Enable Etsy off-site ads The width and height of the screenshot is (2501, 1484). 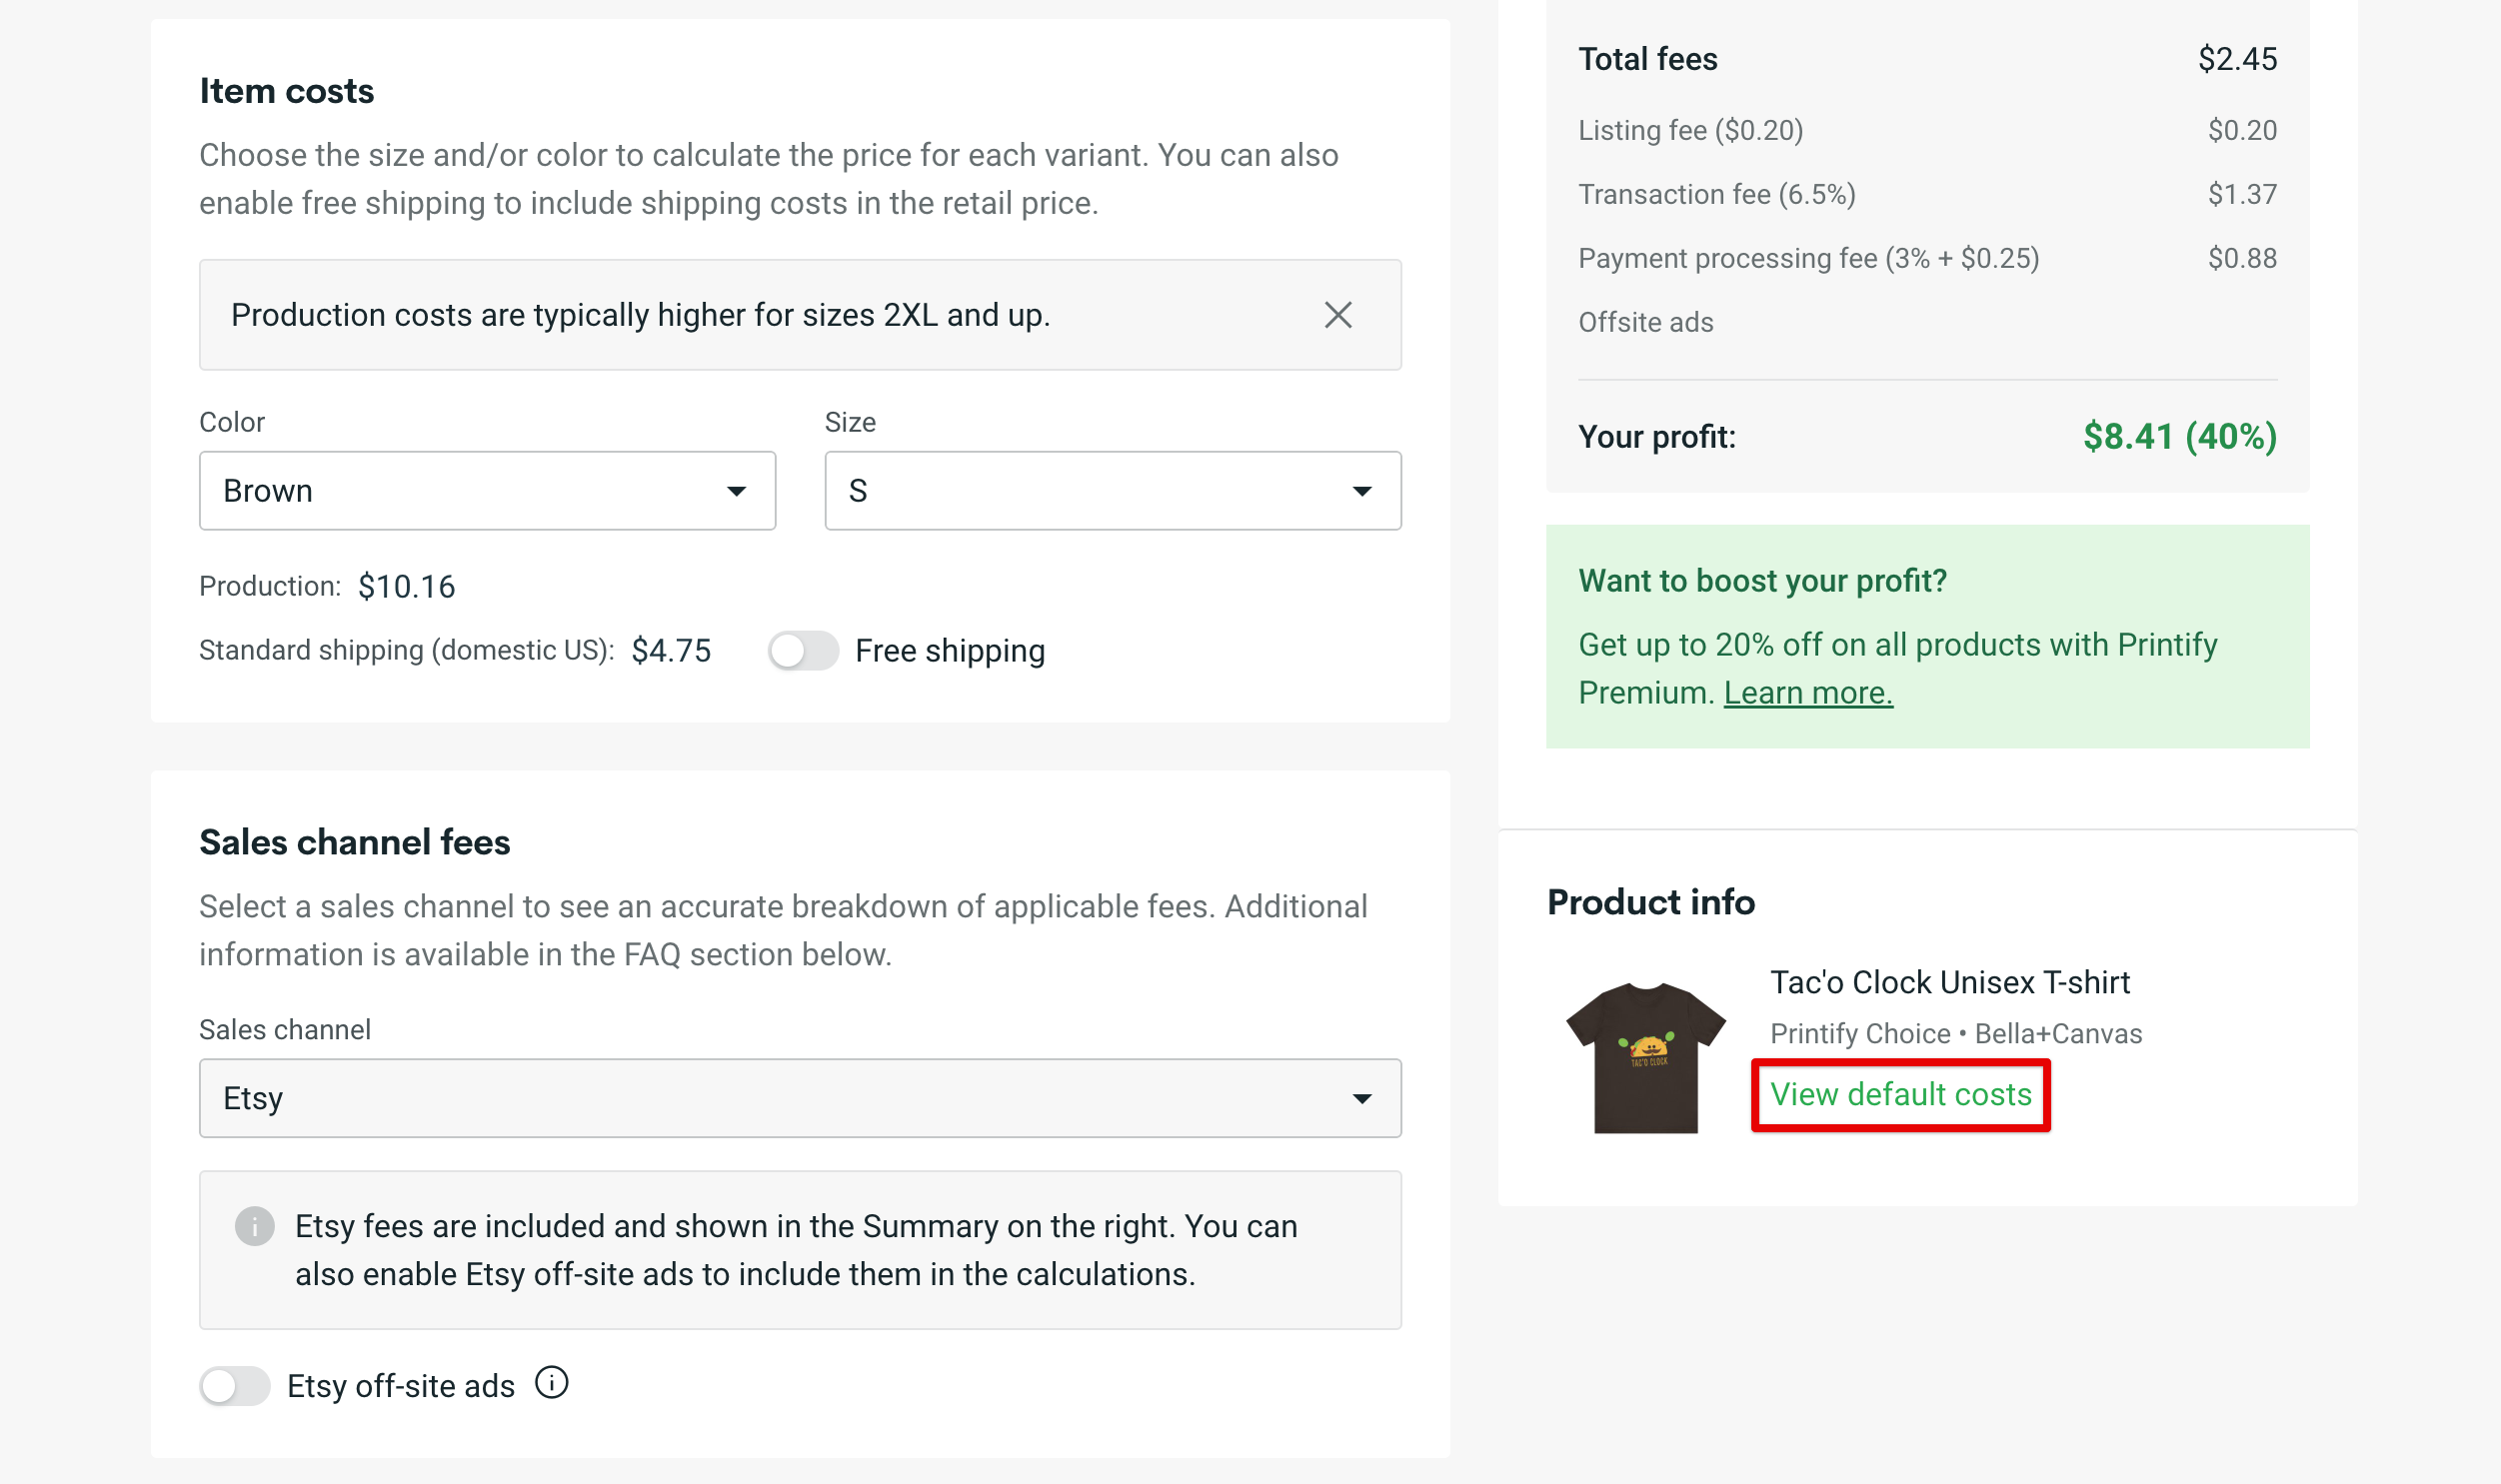(234, 1385)
